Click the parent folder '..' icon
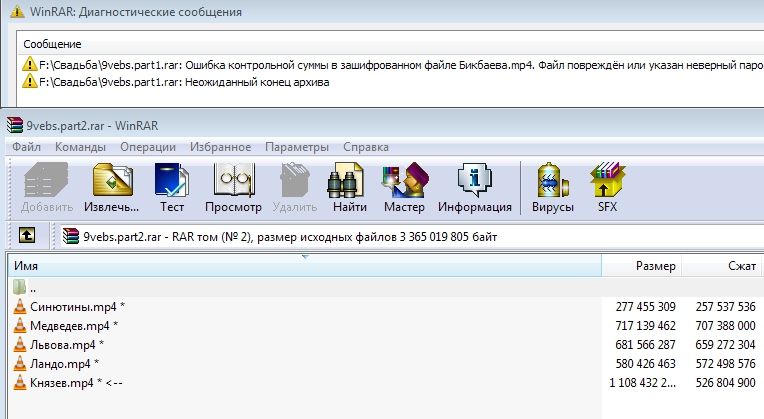 (x=19, y=287)
